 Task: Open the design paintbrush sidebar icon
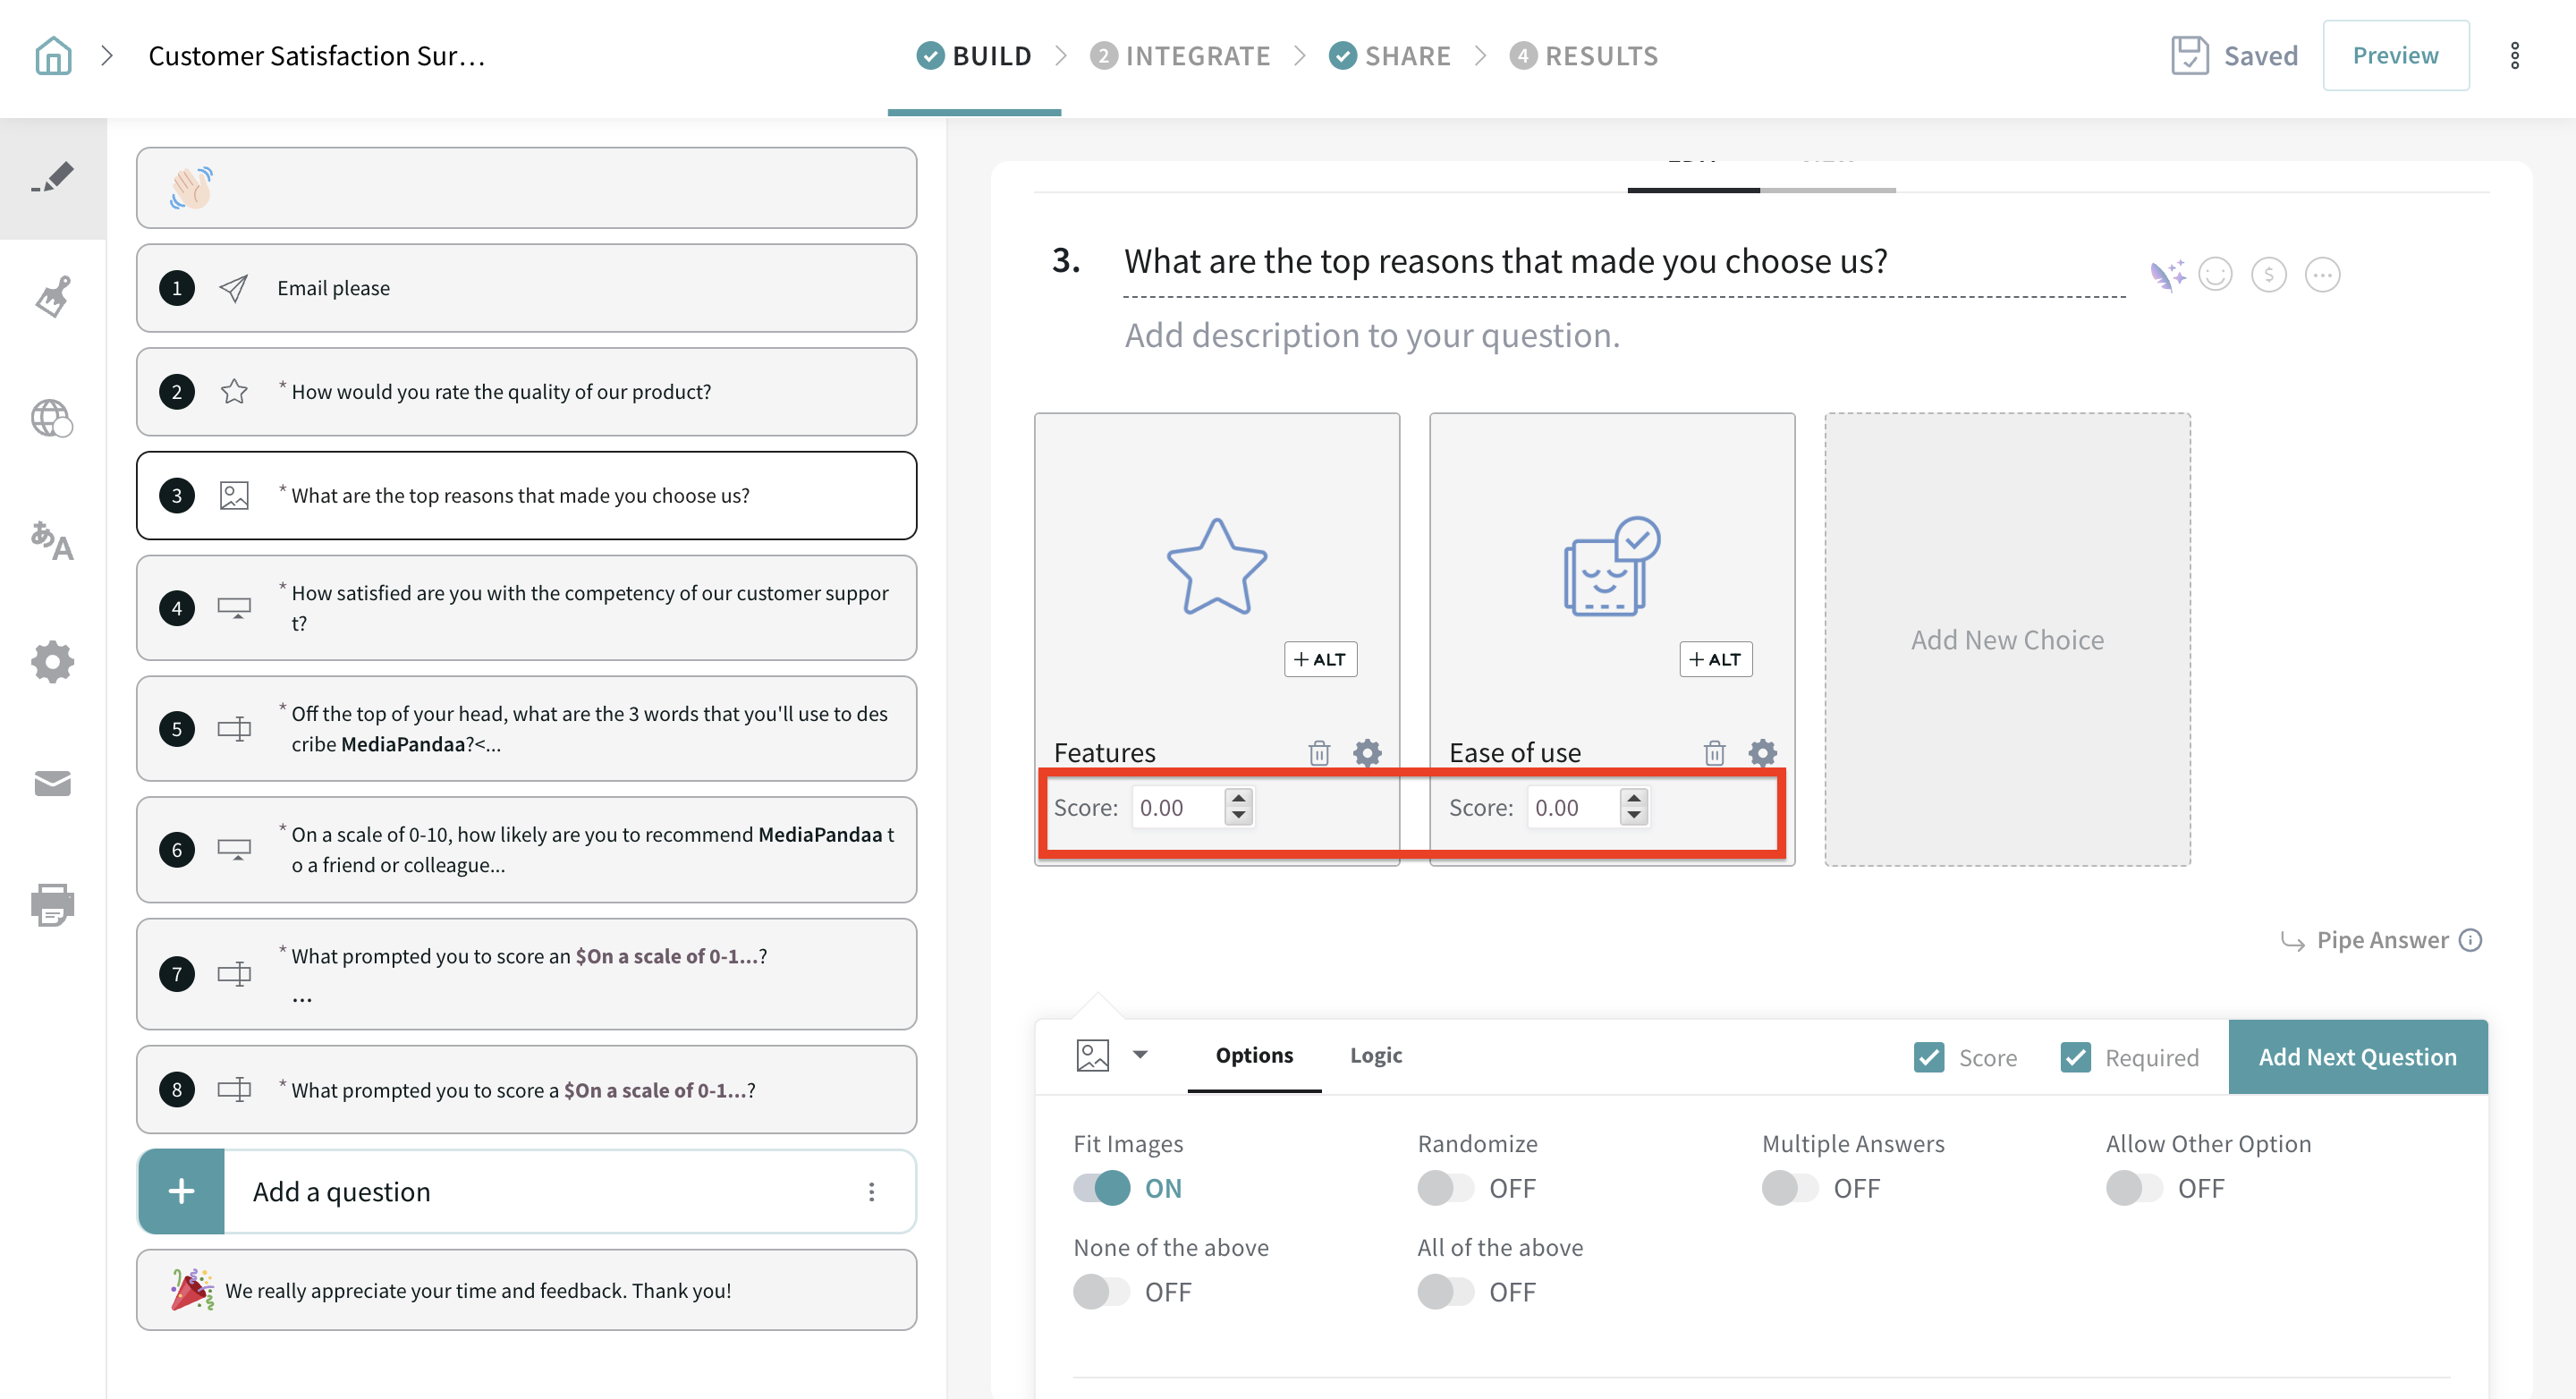click(53, 297)
